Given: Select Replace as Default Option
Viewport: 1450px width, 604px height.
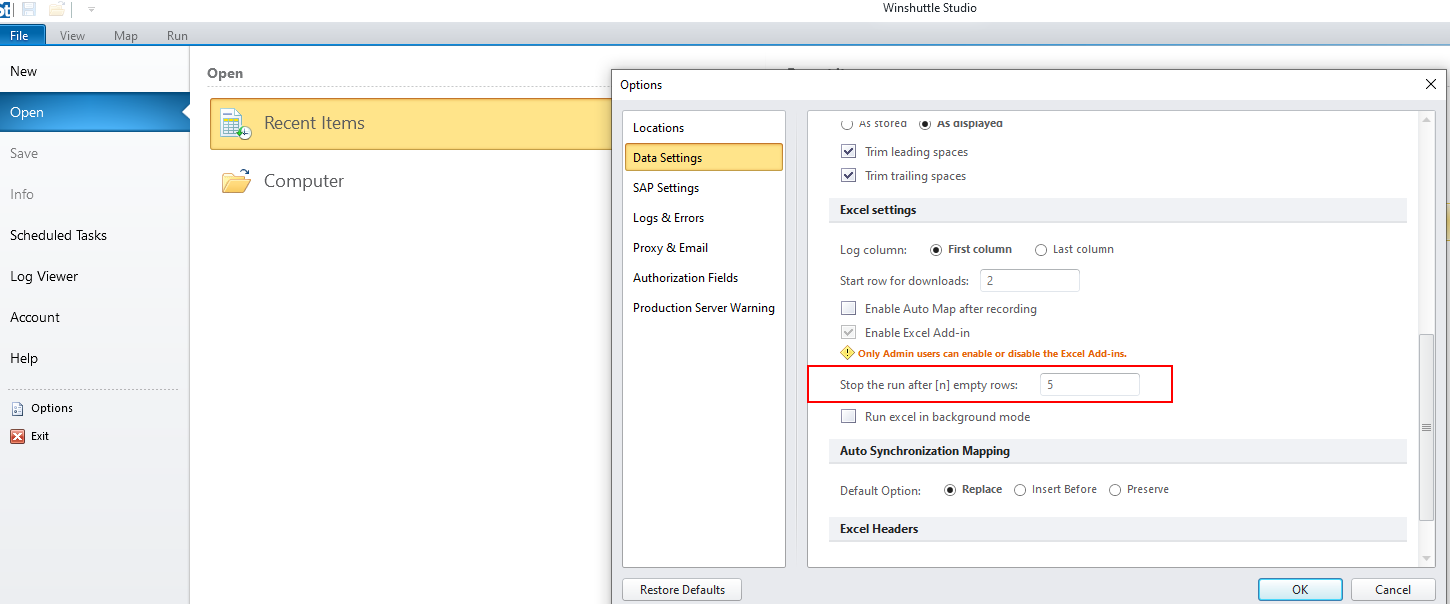Looking at the screenshot, I should click(951, 490).
